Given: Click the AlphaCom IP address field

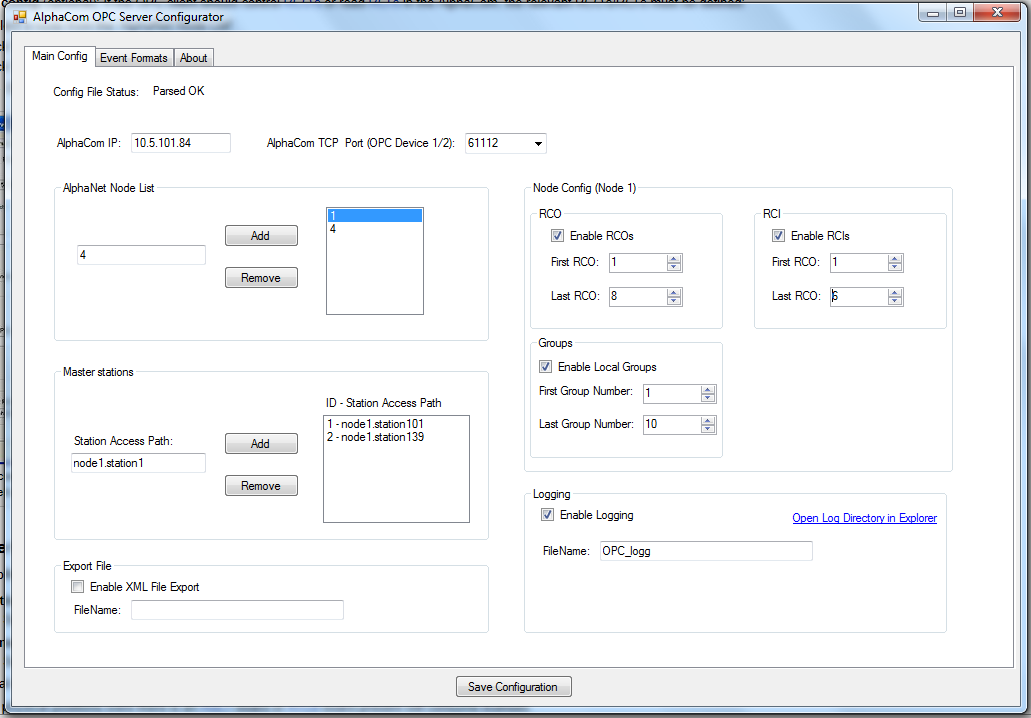Looking at the screenshot, I should pos(181,143).
